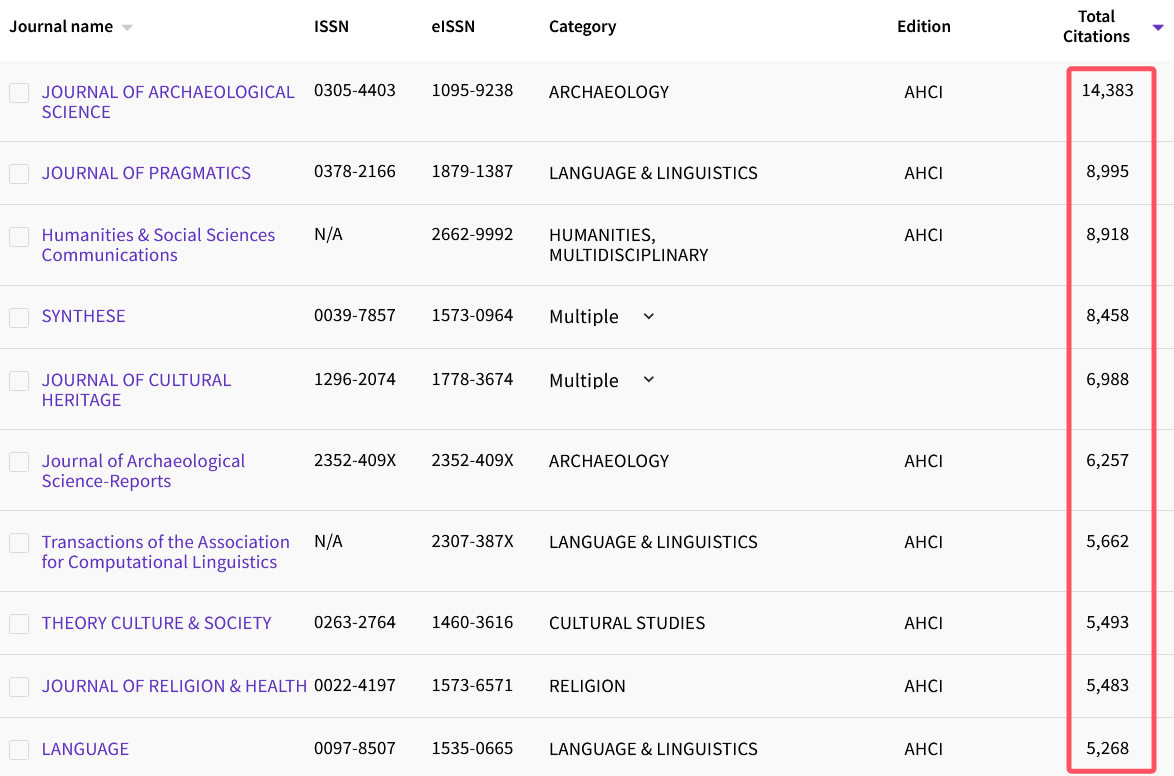The image size is (1174, 776).
Task: Click the Journal name sort arrow icon
Action: click(x=127, y=28)
